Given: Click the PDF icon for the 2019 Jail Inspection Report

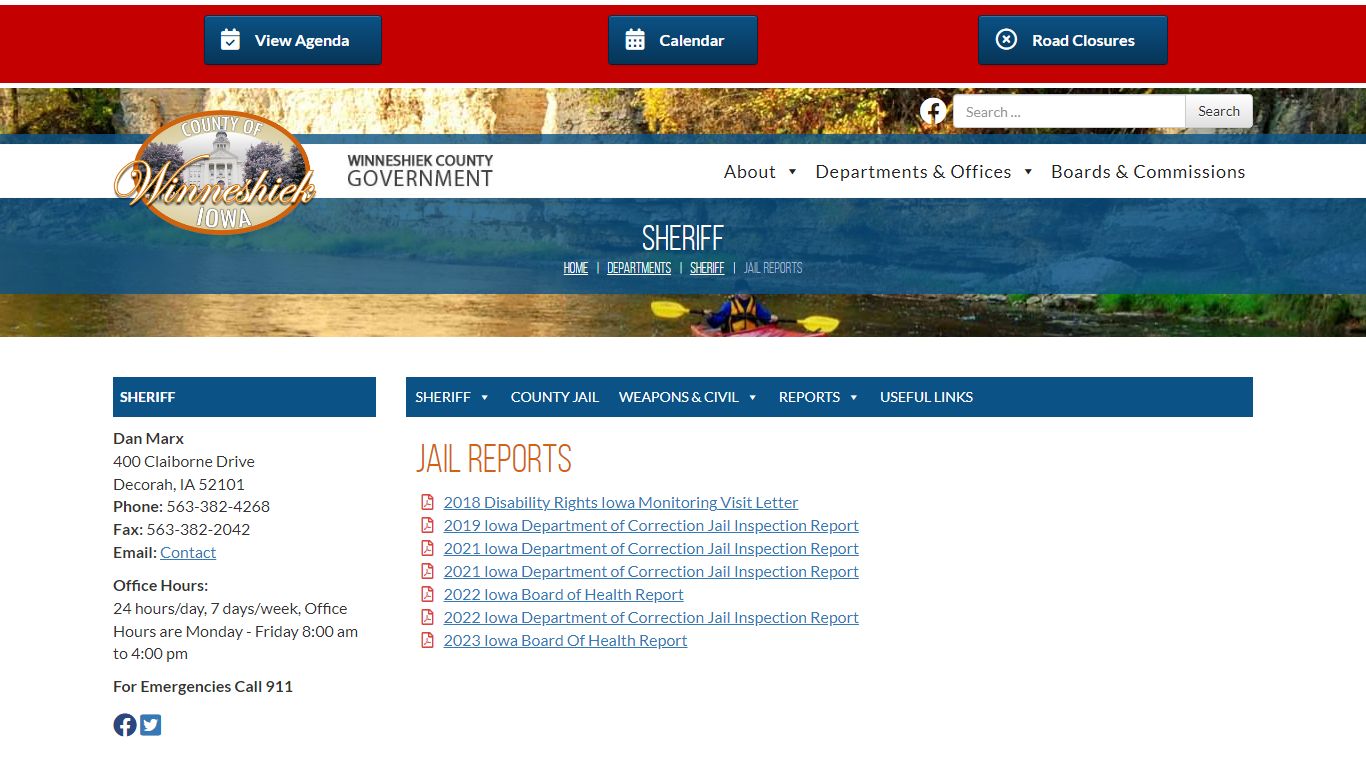Looking at the screenshot, I should pyautogui.click(x=427, y=525).
